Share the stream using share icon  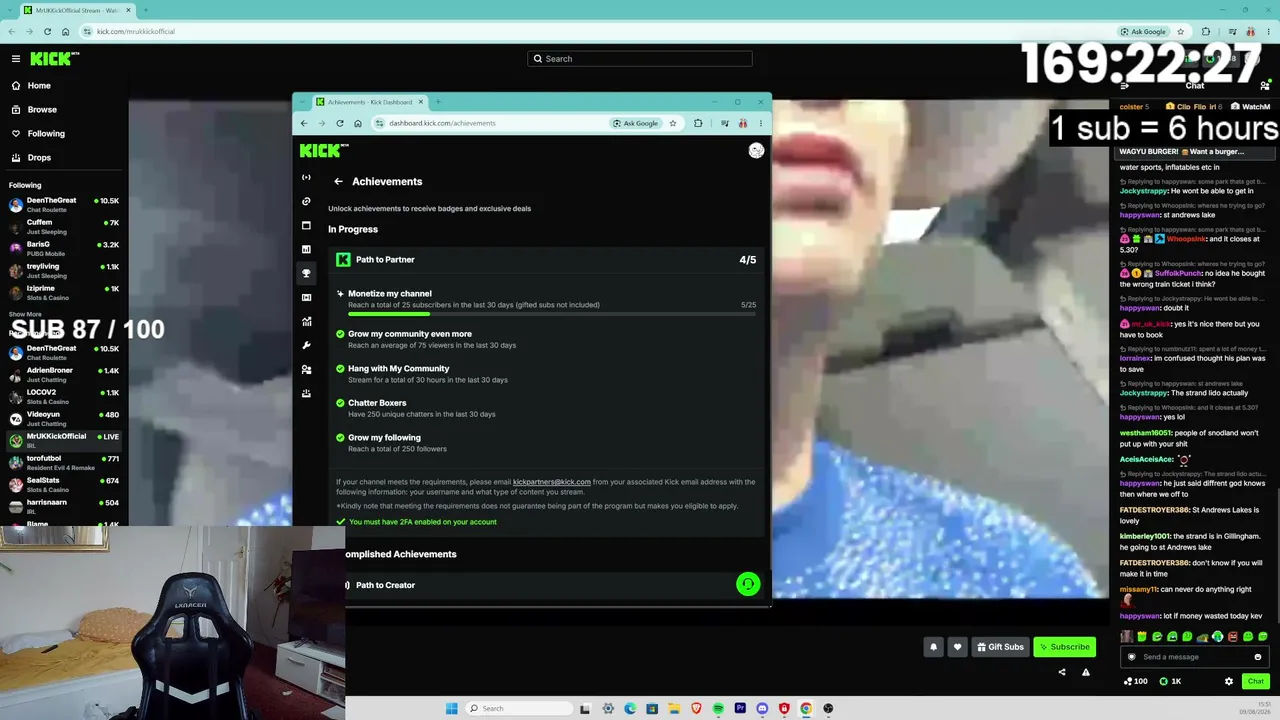point(1062,672)
